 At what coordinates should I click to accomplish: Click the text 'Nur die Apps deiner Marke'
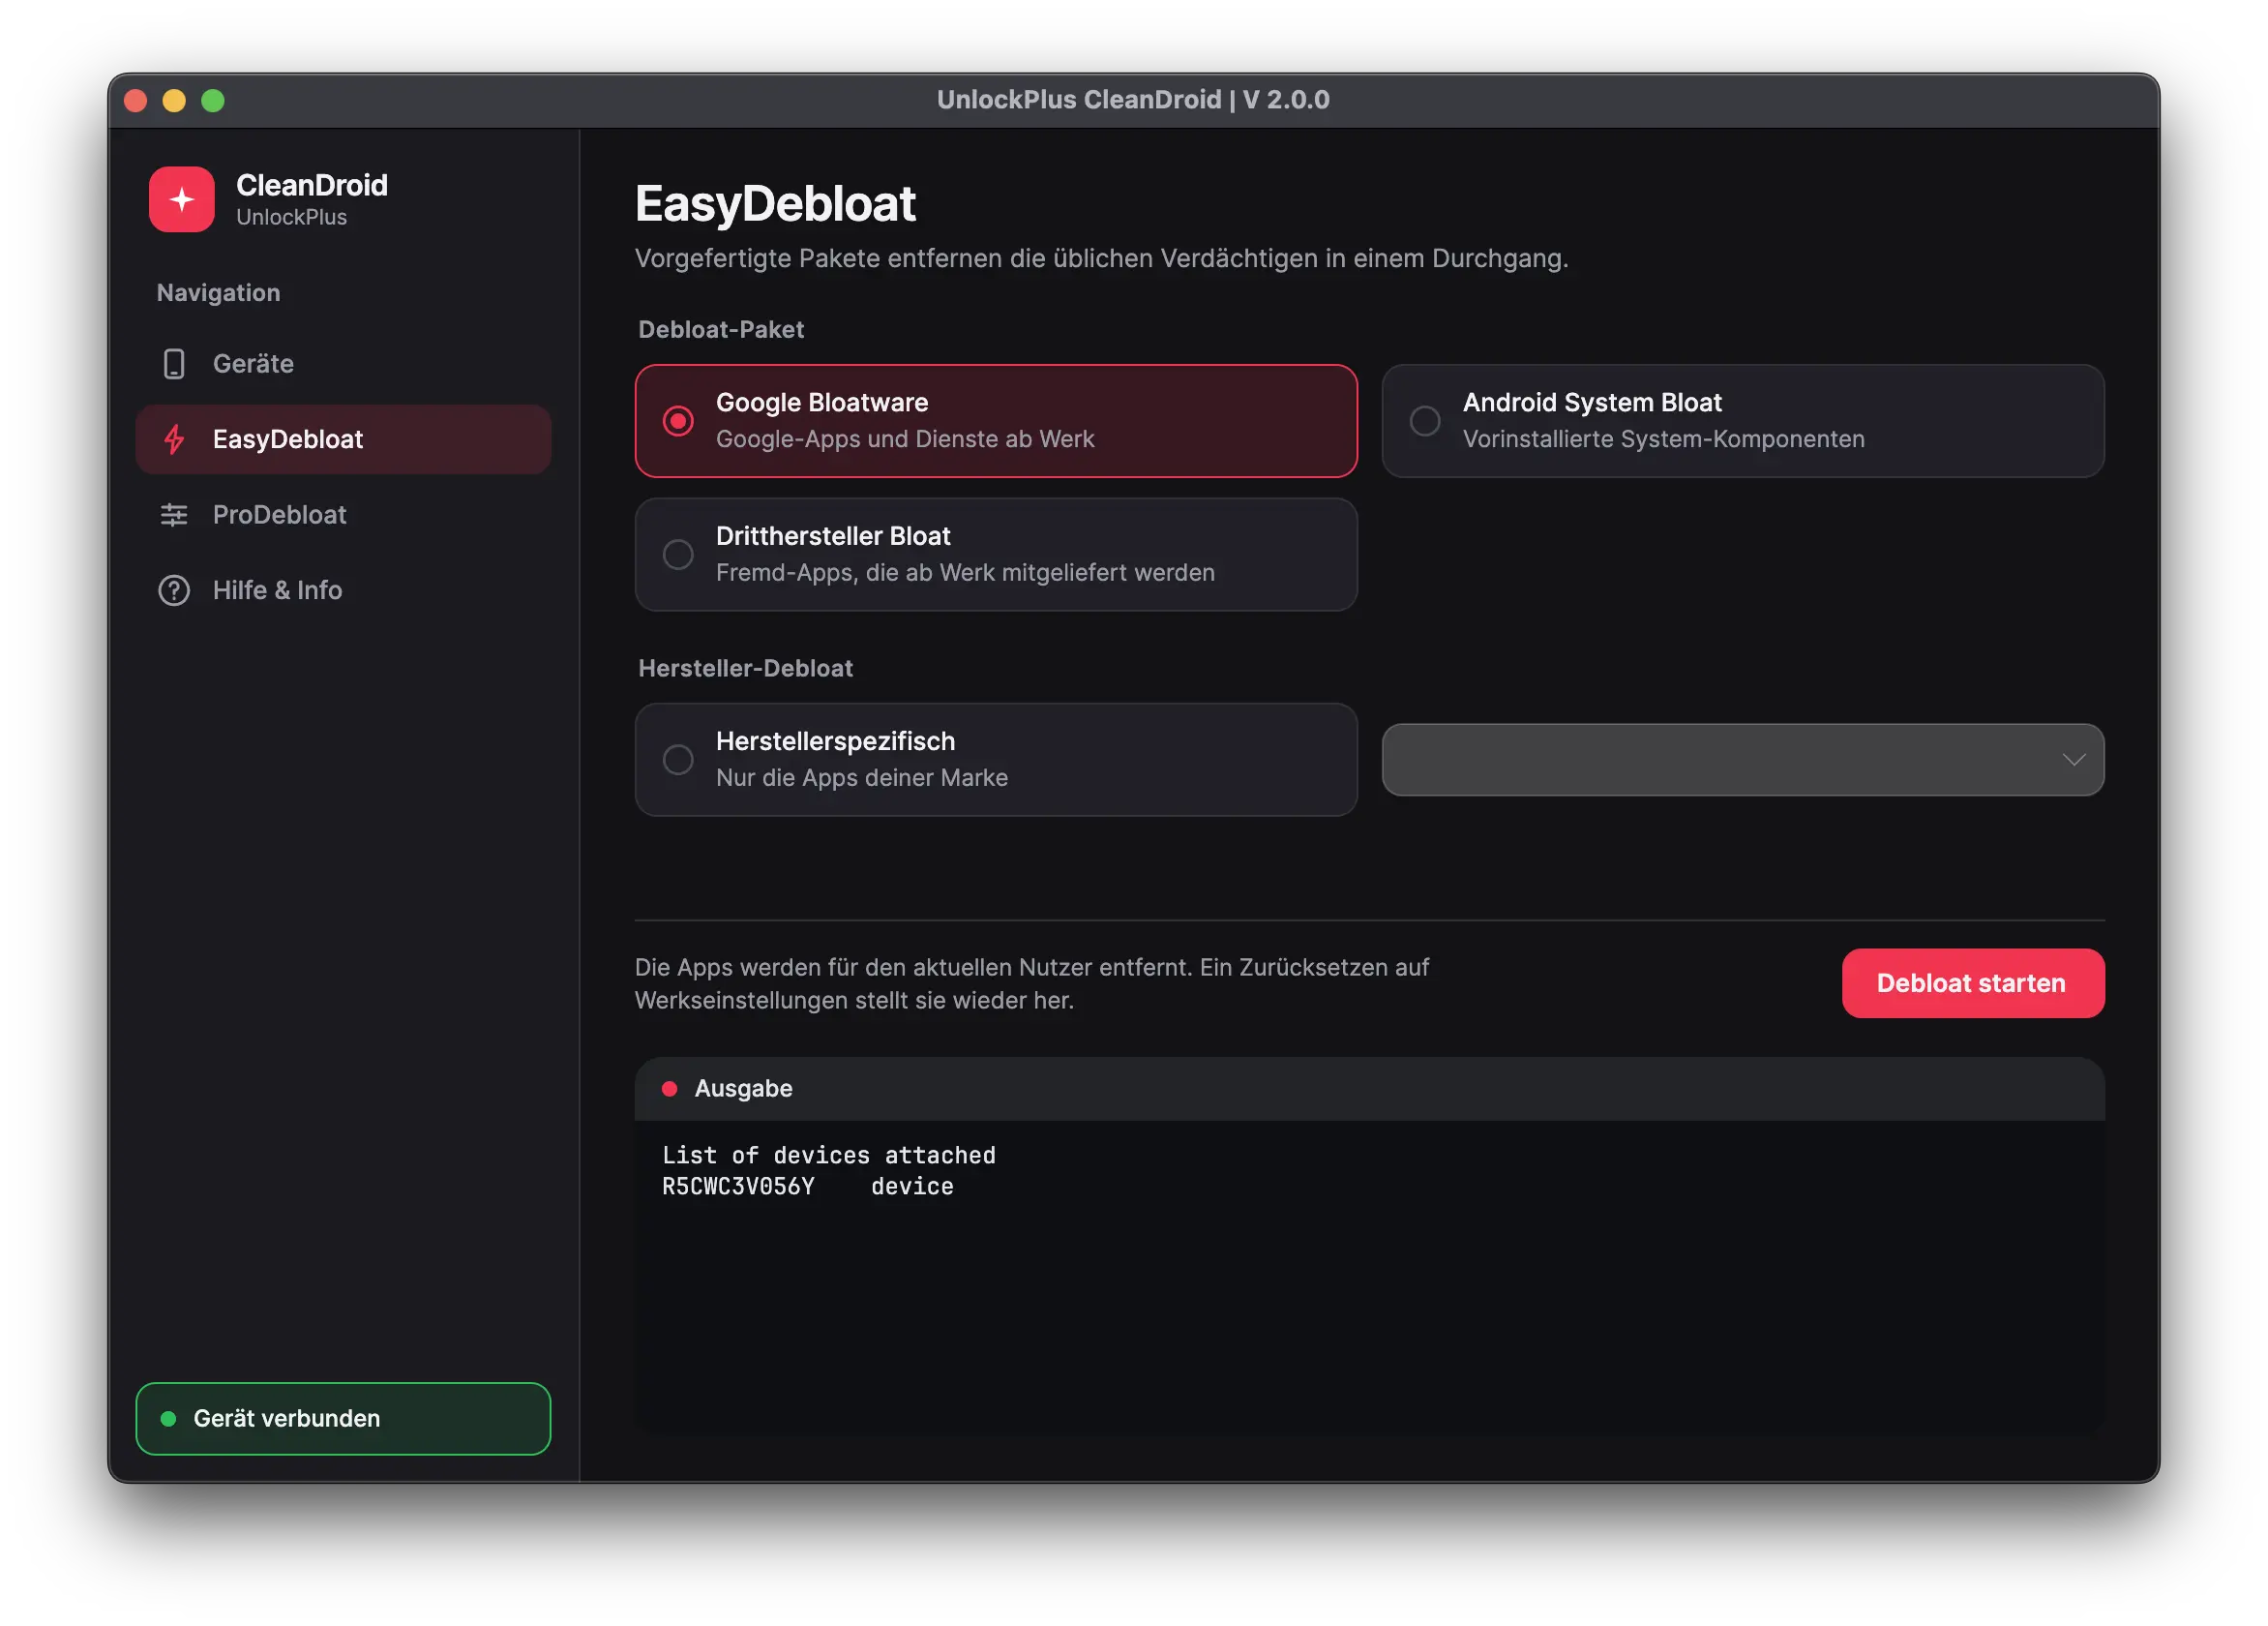coord(861,777)
